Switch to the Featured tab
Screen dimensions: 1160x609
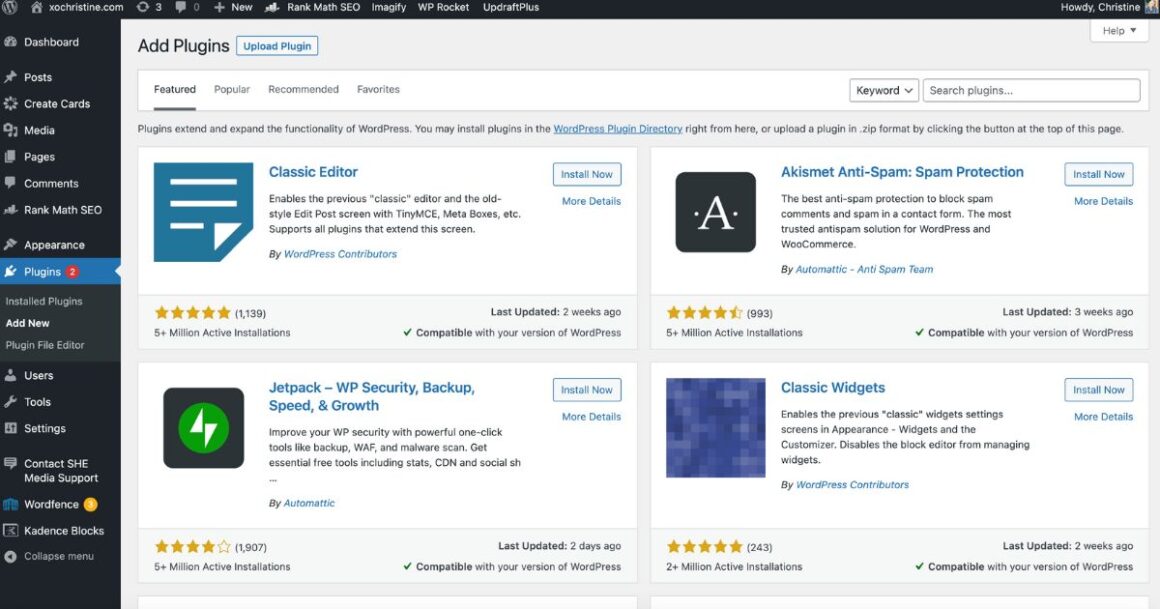(x=175, y=90)
